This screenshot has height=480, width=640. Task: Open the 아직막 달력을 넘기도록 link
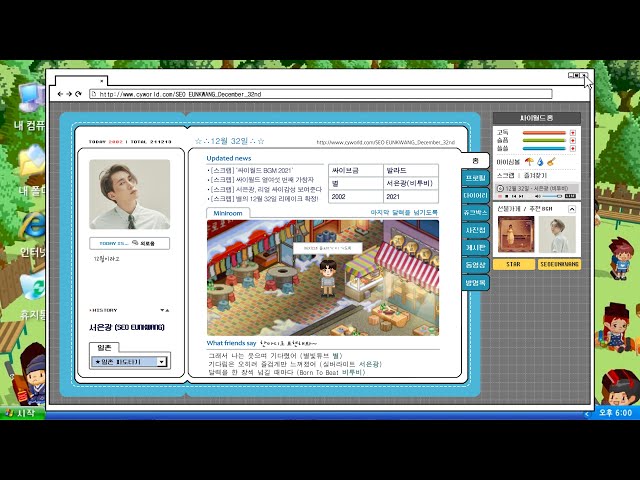(404, 213)
